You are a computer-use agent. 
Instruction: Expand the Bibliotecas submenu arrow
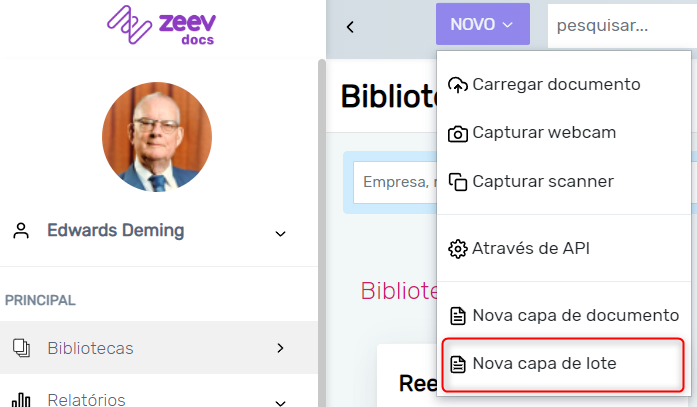tap(280, 348)
